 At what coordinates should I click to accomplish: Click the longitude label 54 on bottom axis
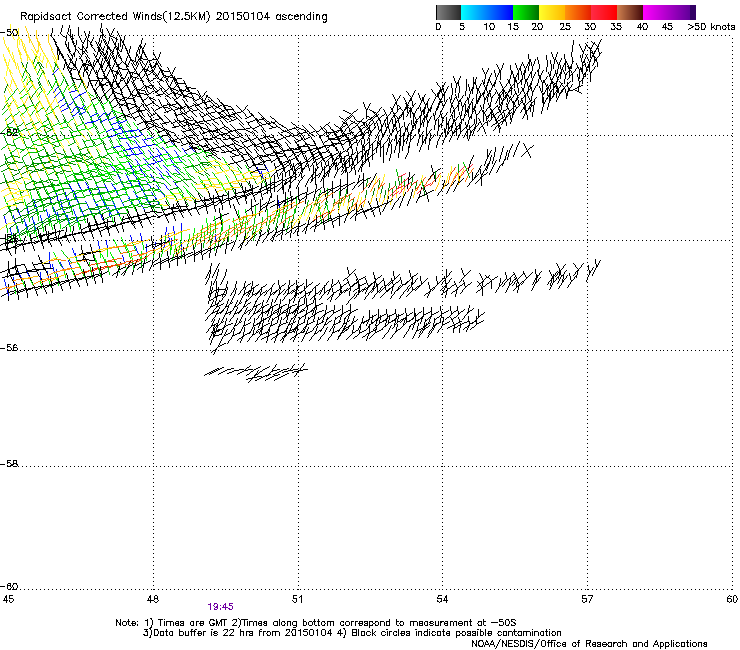click(x=442, y=599)
